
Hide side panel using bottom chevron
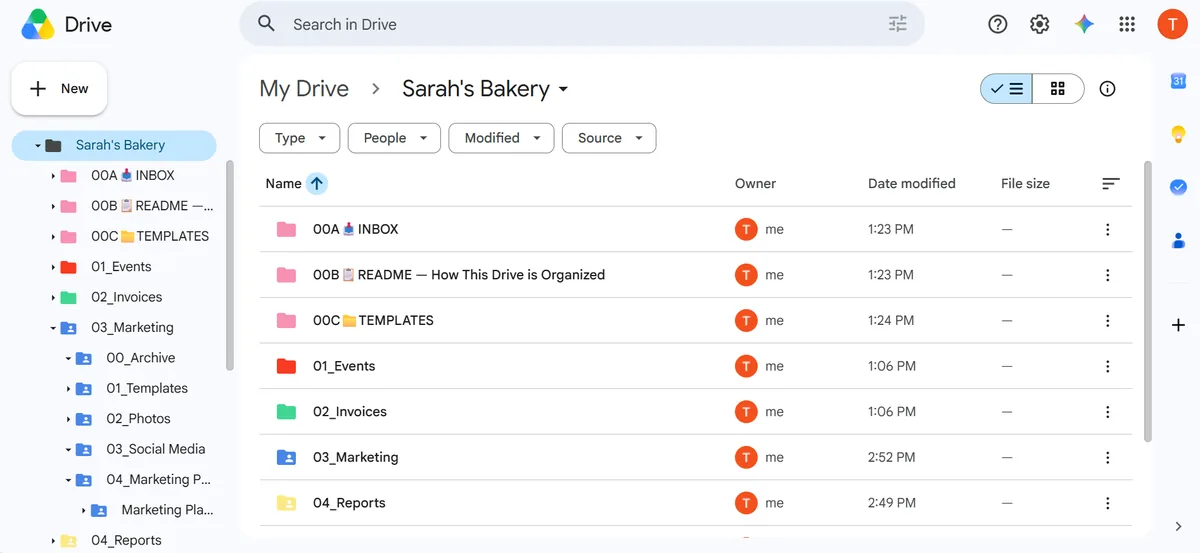tap(1178, 527)
